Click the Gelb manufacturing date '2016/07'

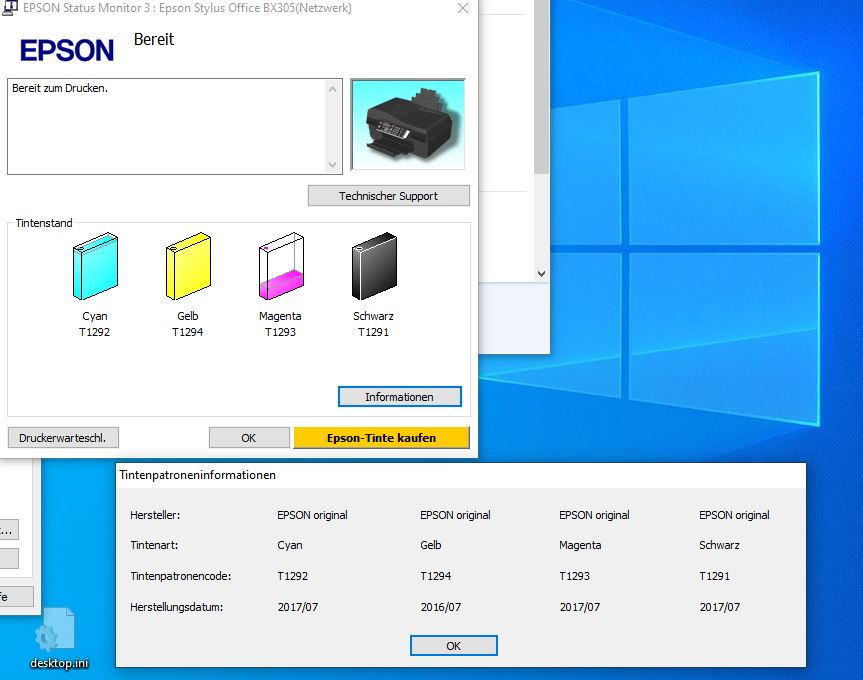pos(441,607)
